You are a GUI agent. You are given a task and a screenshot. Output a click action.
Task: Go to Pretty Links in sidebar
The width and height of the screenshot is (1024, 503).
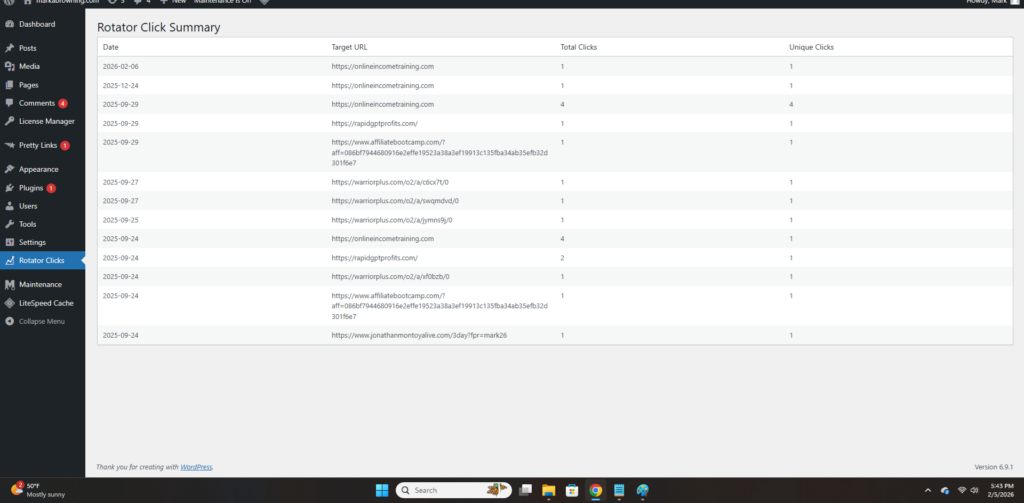[38, 145]
